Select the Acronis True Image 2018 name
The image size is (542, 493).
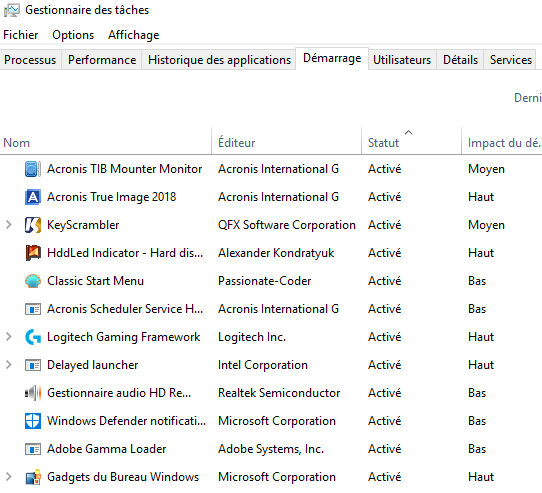pos(111,197)
